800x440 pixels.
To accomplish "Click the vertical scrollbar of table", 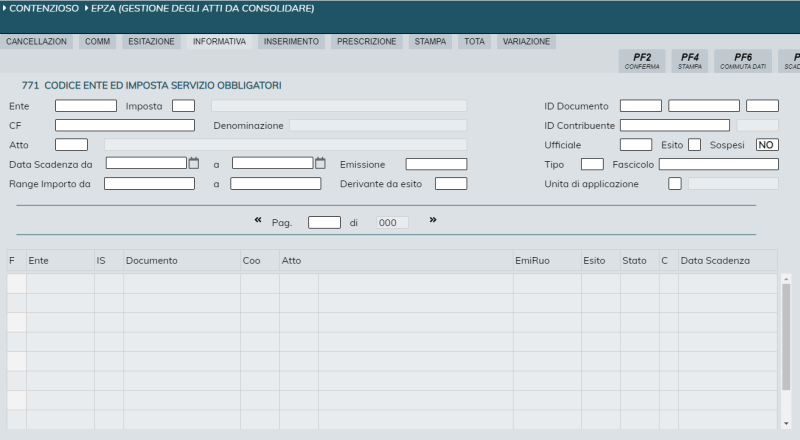I will (x=786, y=338).
